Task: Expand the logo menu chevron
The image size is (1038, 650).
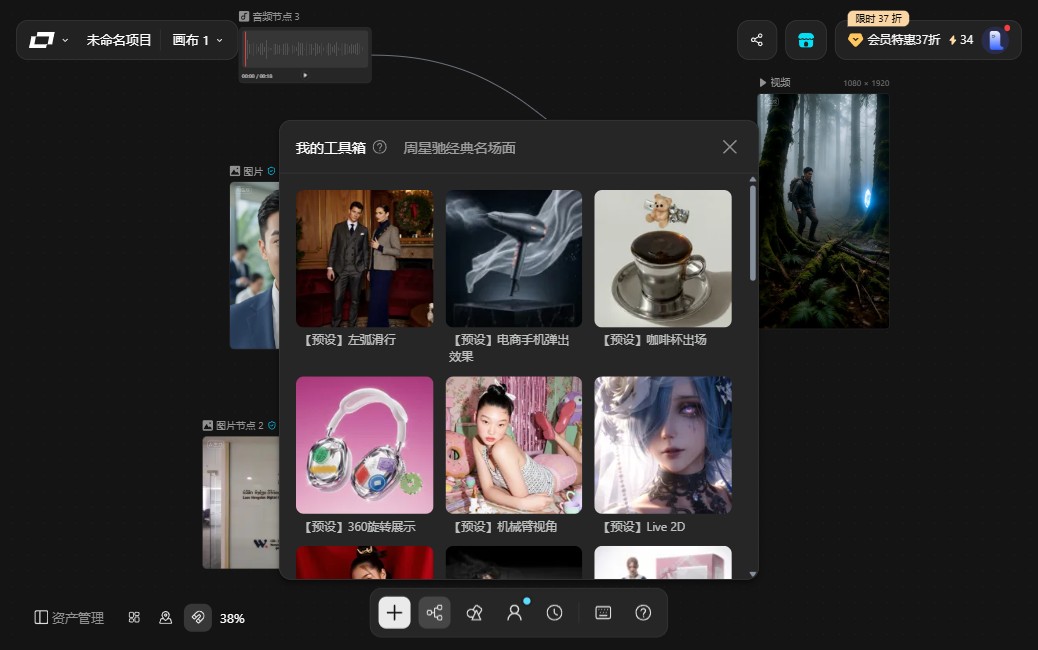Action: [x=65, y=40]
